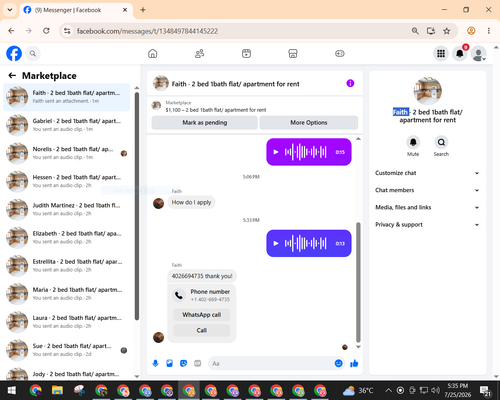The image size is (500, 400).
Task: Open Norelis conversation in list
Action: click(x=67, y=153)
